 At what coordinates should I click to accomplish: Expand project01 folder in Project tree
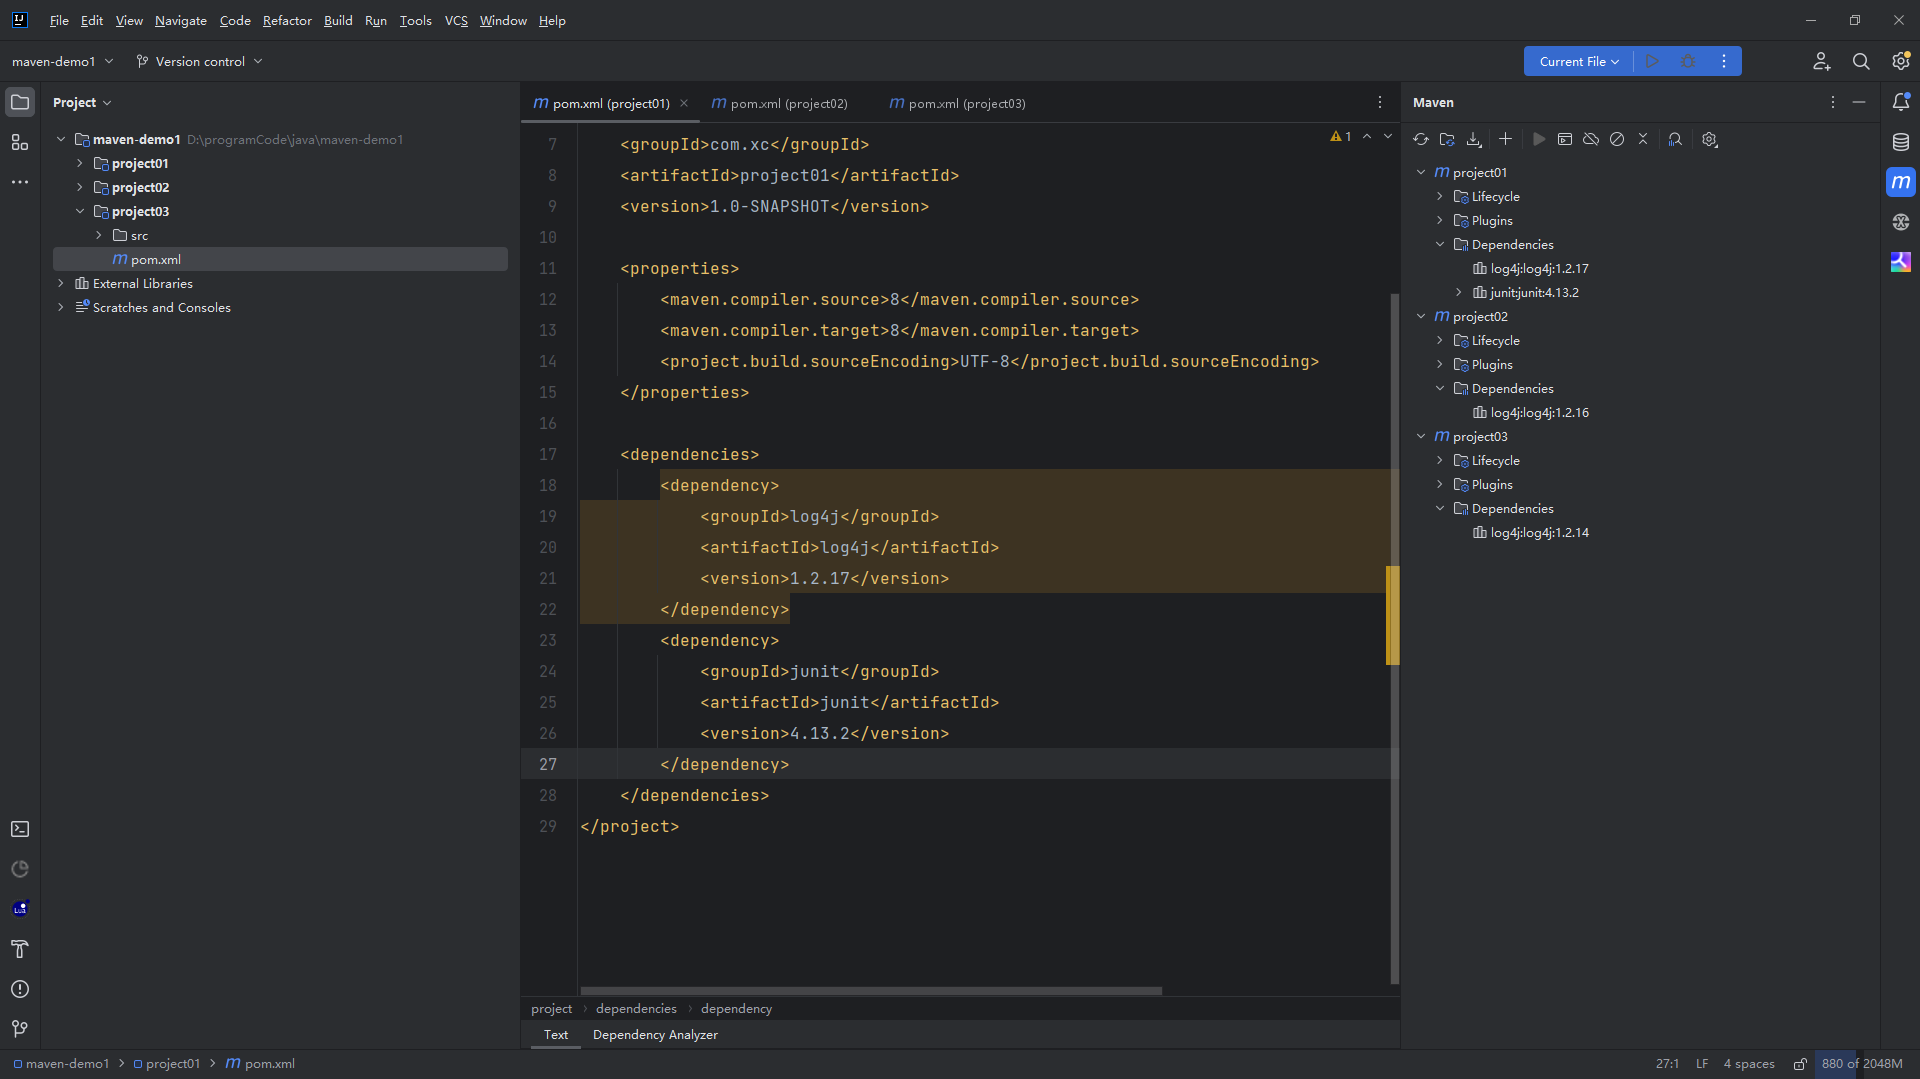[80, 164]
